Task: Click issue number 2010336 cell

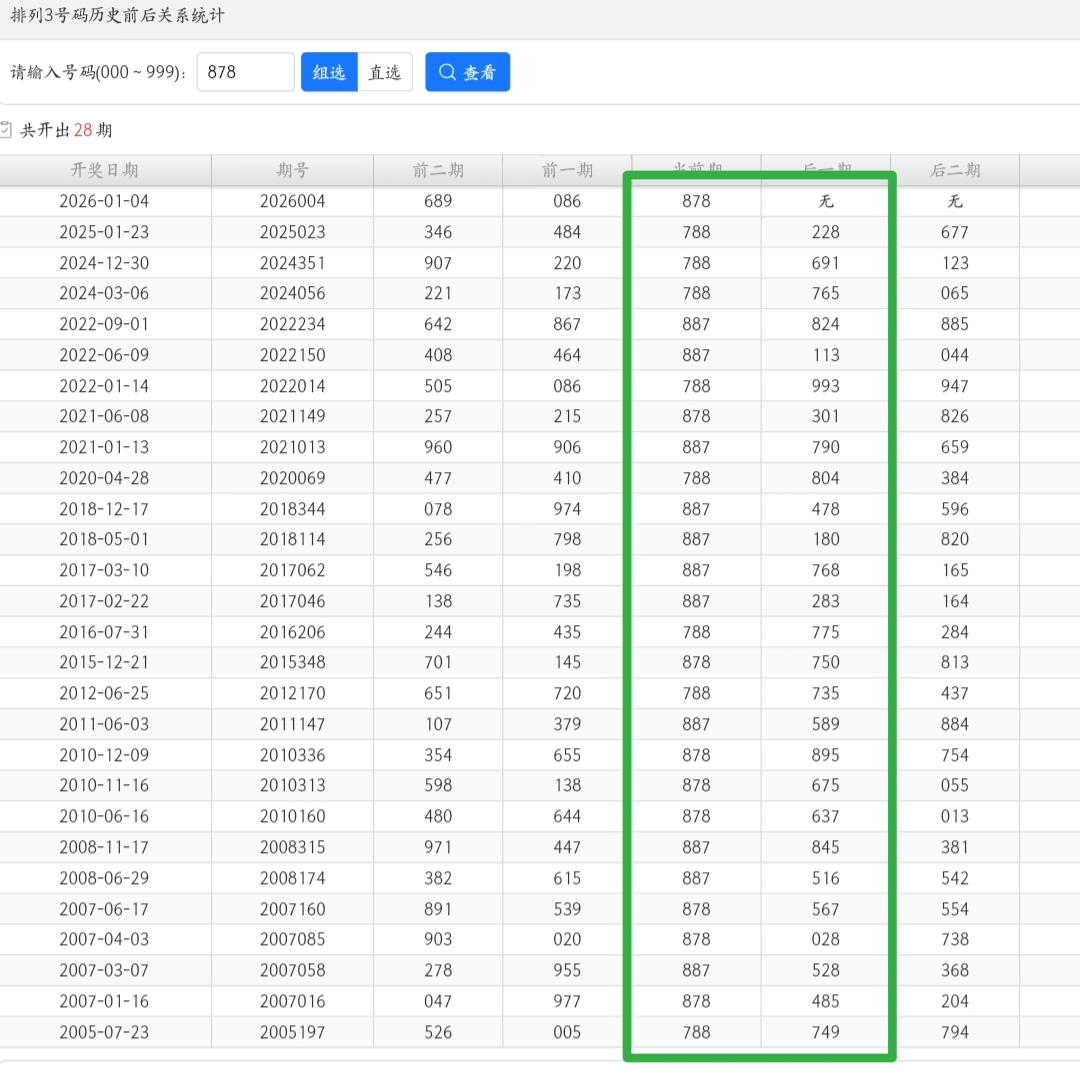Action: pyautogui.click(x=292, y=755)
